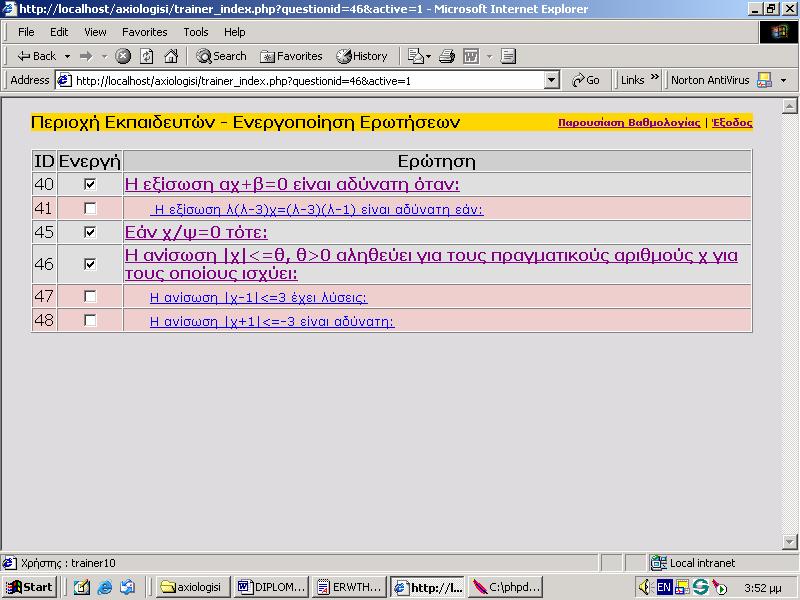
Task: Click the Norton AntiVirus toolbar icon
Action: pos(764,80)
